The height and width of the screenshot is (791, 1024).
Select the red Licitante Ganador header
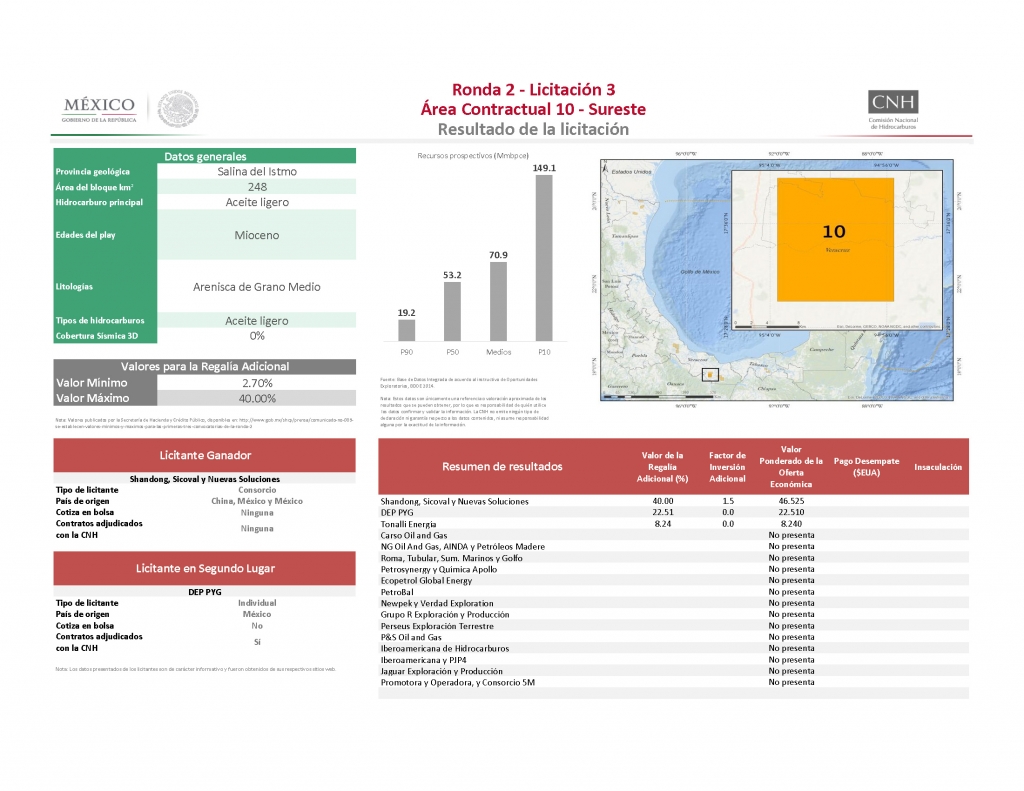pos(205,456)
